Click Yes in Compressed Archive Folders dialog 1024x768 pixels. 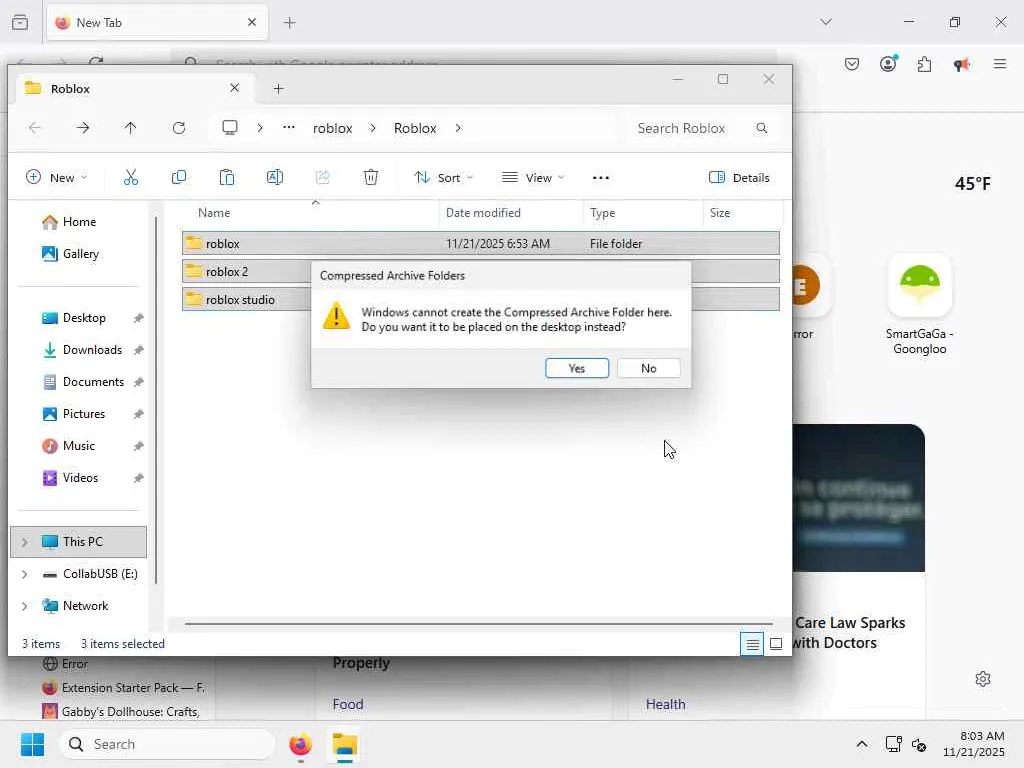click(x=577, y=368)
